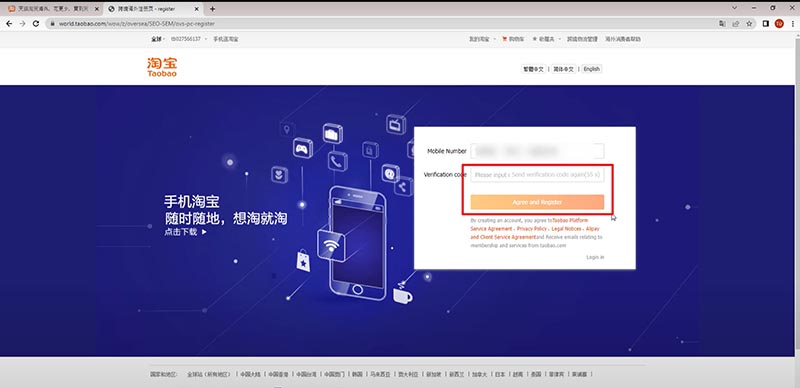Select 全球站 (所有地区) in footer
The image size is (800, 388).
coord(209,374)
